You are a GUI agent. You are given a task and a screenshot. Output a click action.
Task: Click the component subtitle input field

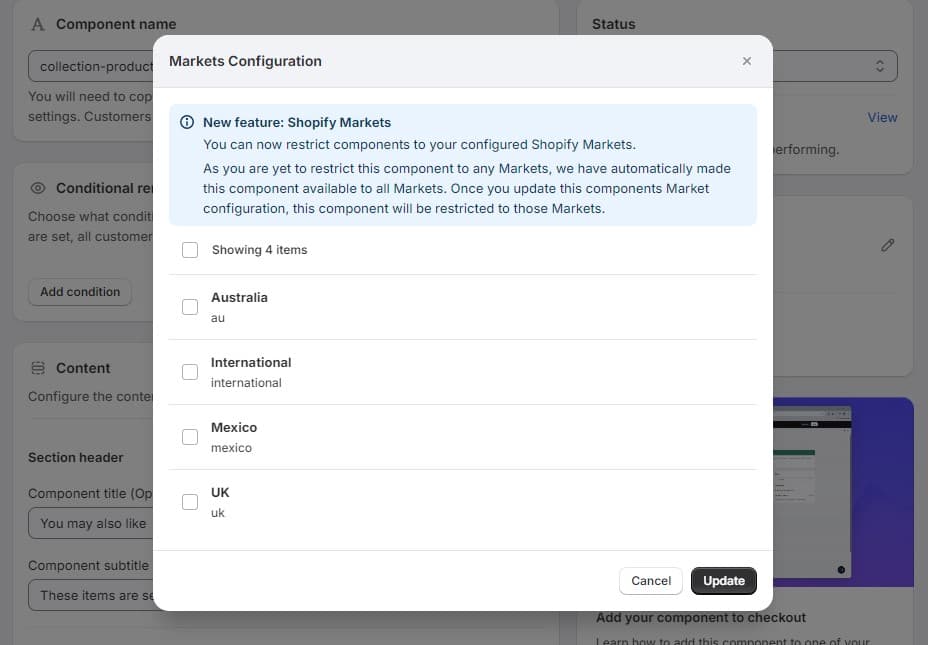point(91,595)
